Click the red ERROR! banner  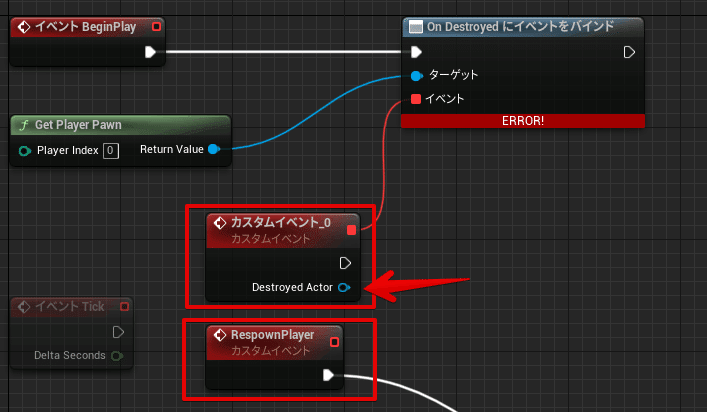click(523, 121)
